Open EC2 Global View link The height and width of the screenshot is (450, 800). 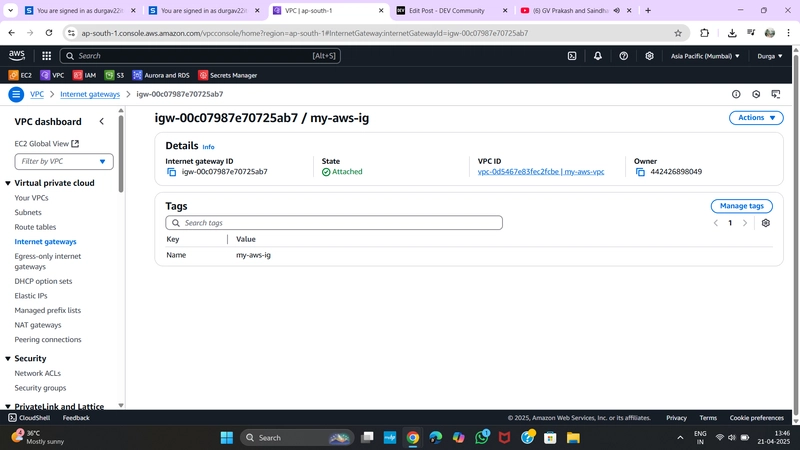coord(46,144)
